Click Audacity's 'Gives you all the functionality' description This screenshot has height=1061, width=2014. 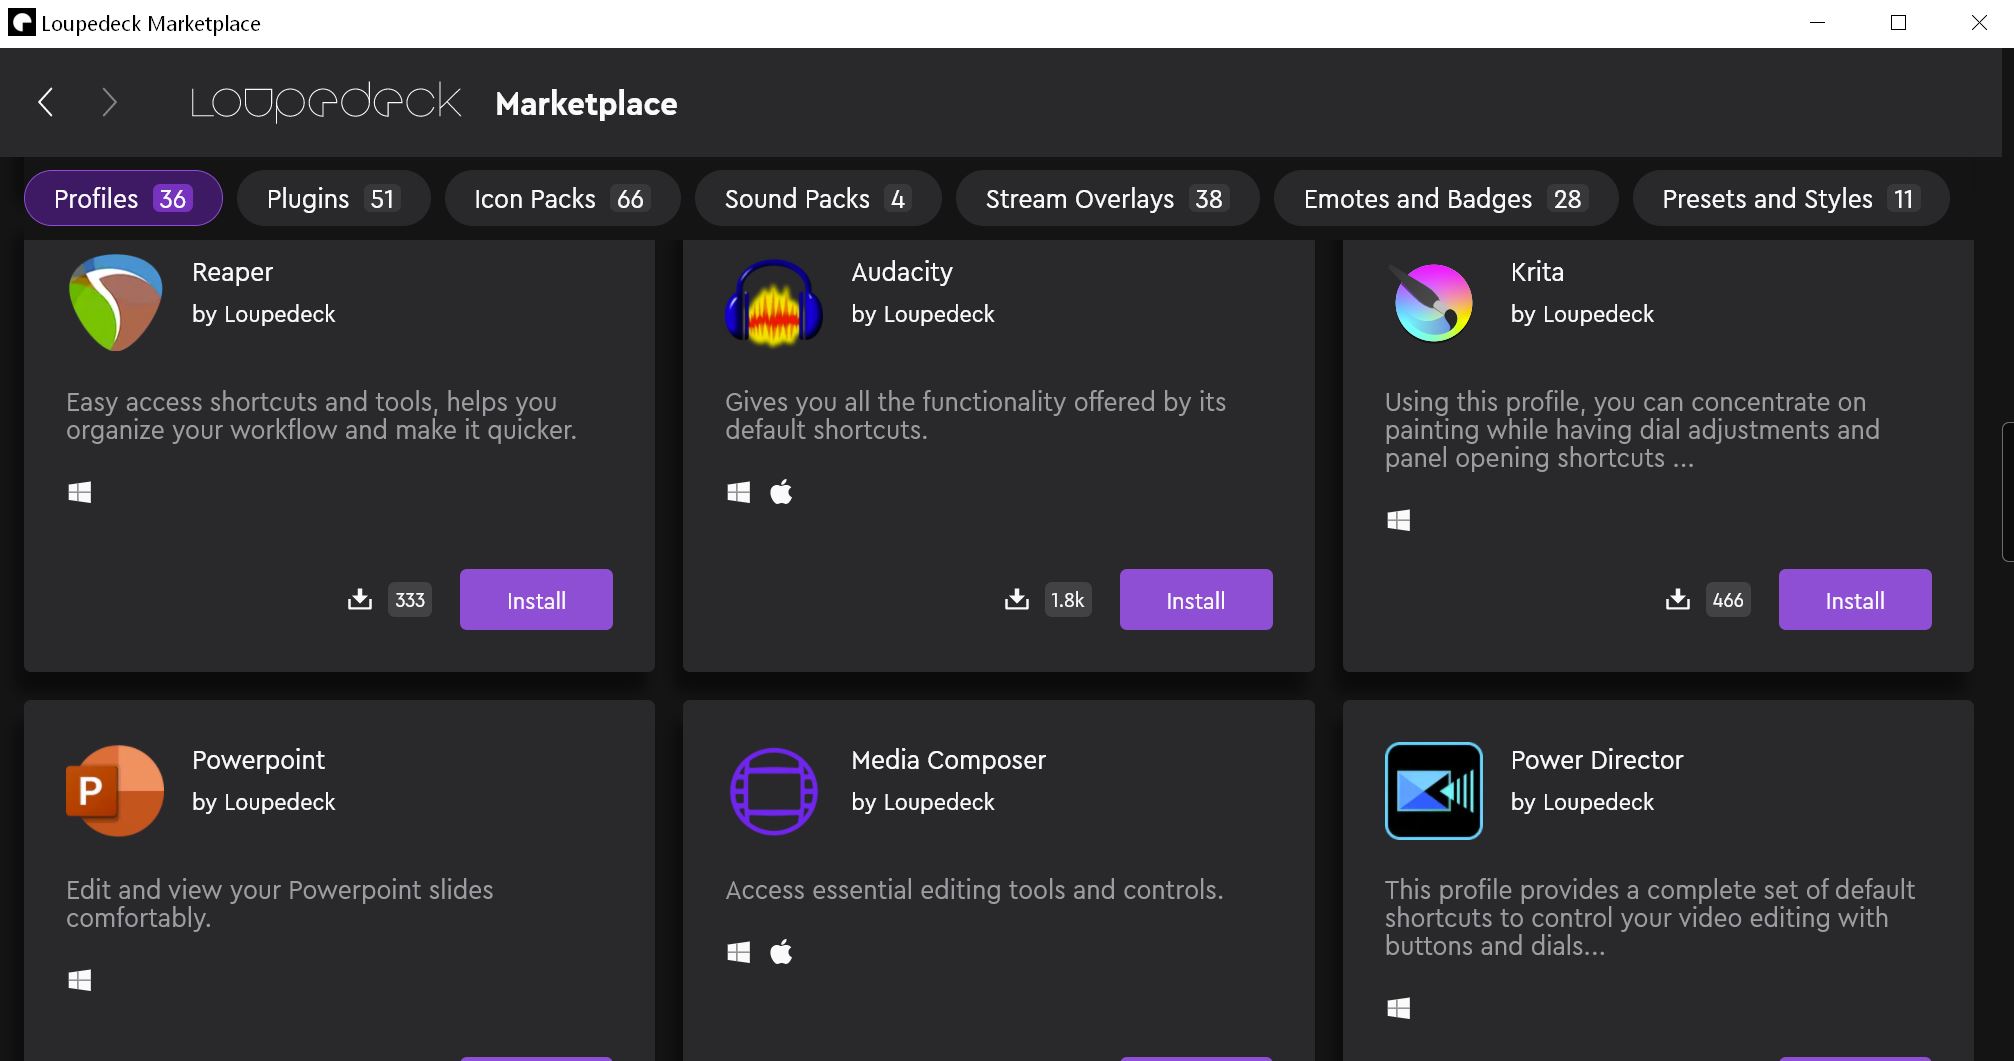coord(975,416)
